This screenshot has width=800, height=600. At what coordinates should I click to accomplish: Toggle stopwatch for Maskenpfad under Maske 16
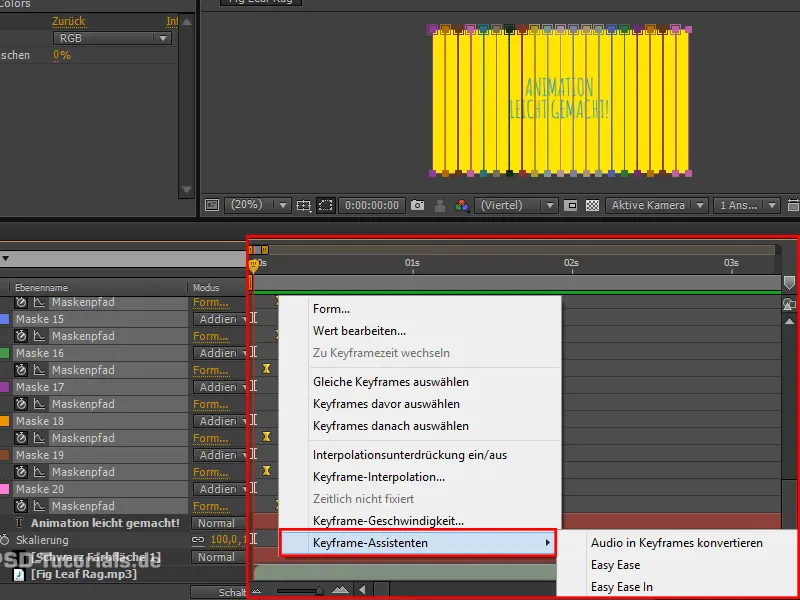(x=21, y=370)
